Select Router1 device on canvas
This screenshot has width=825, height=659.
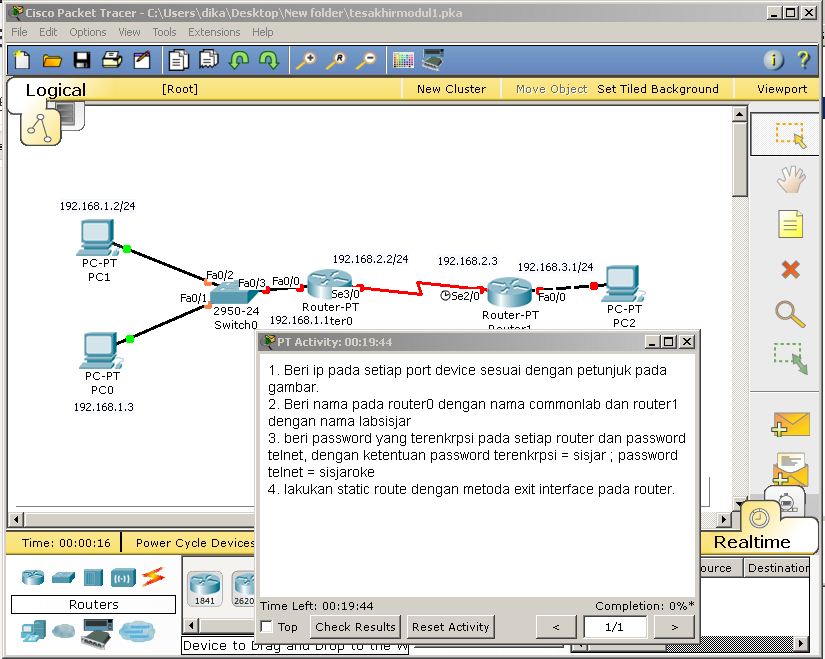click(509, 292)
